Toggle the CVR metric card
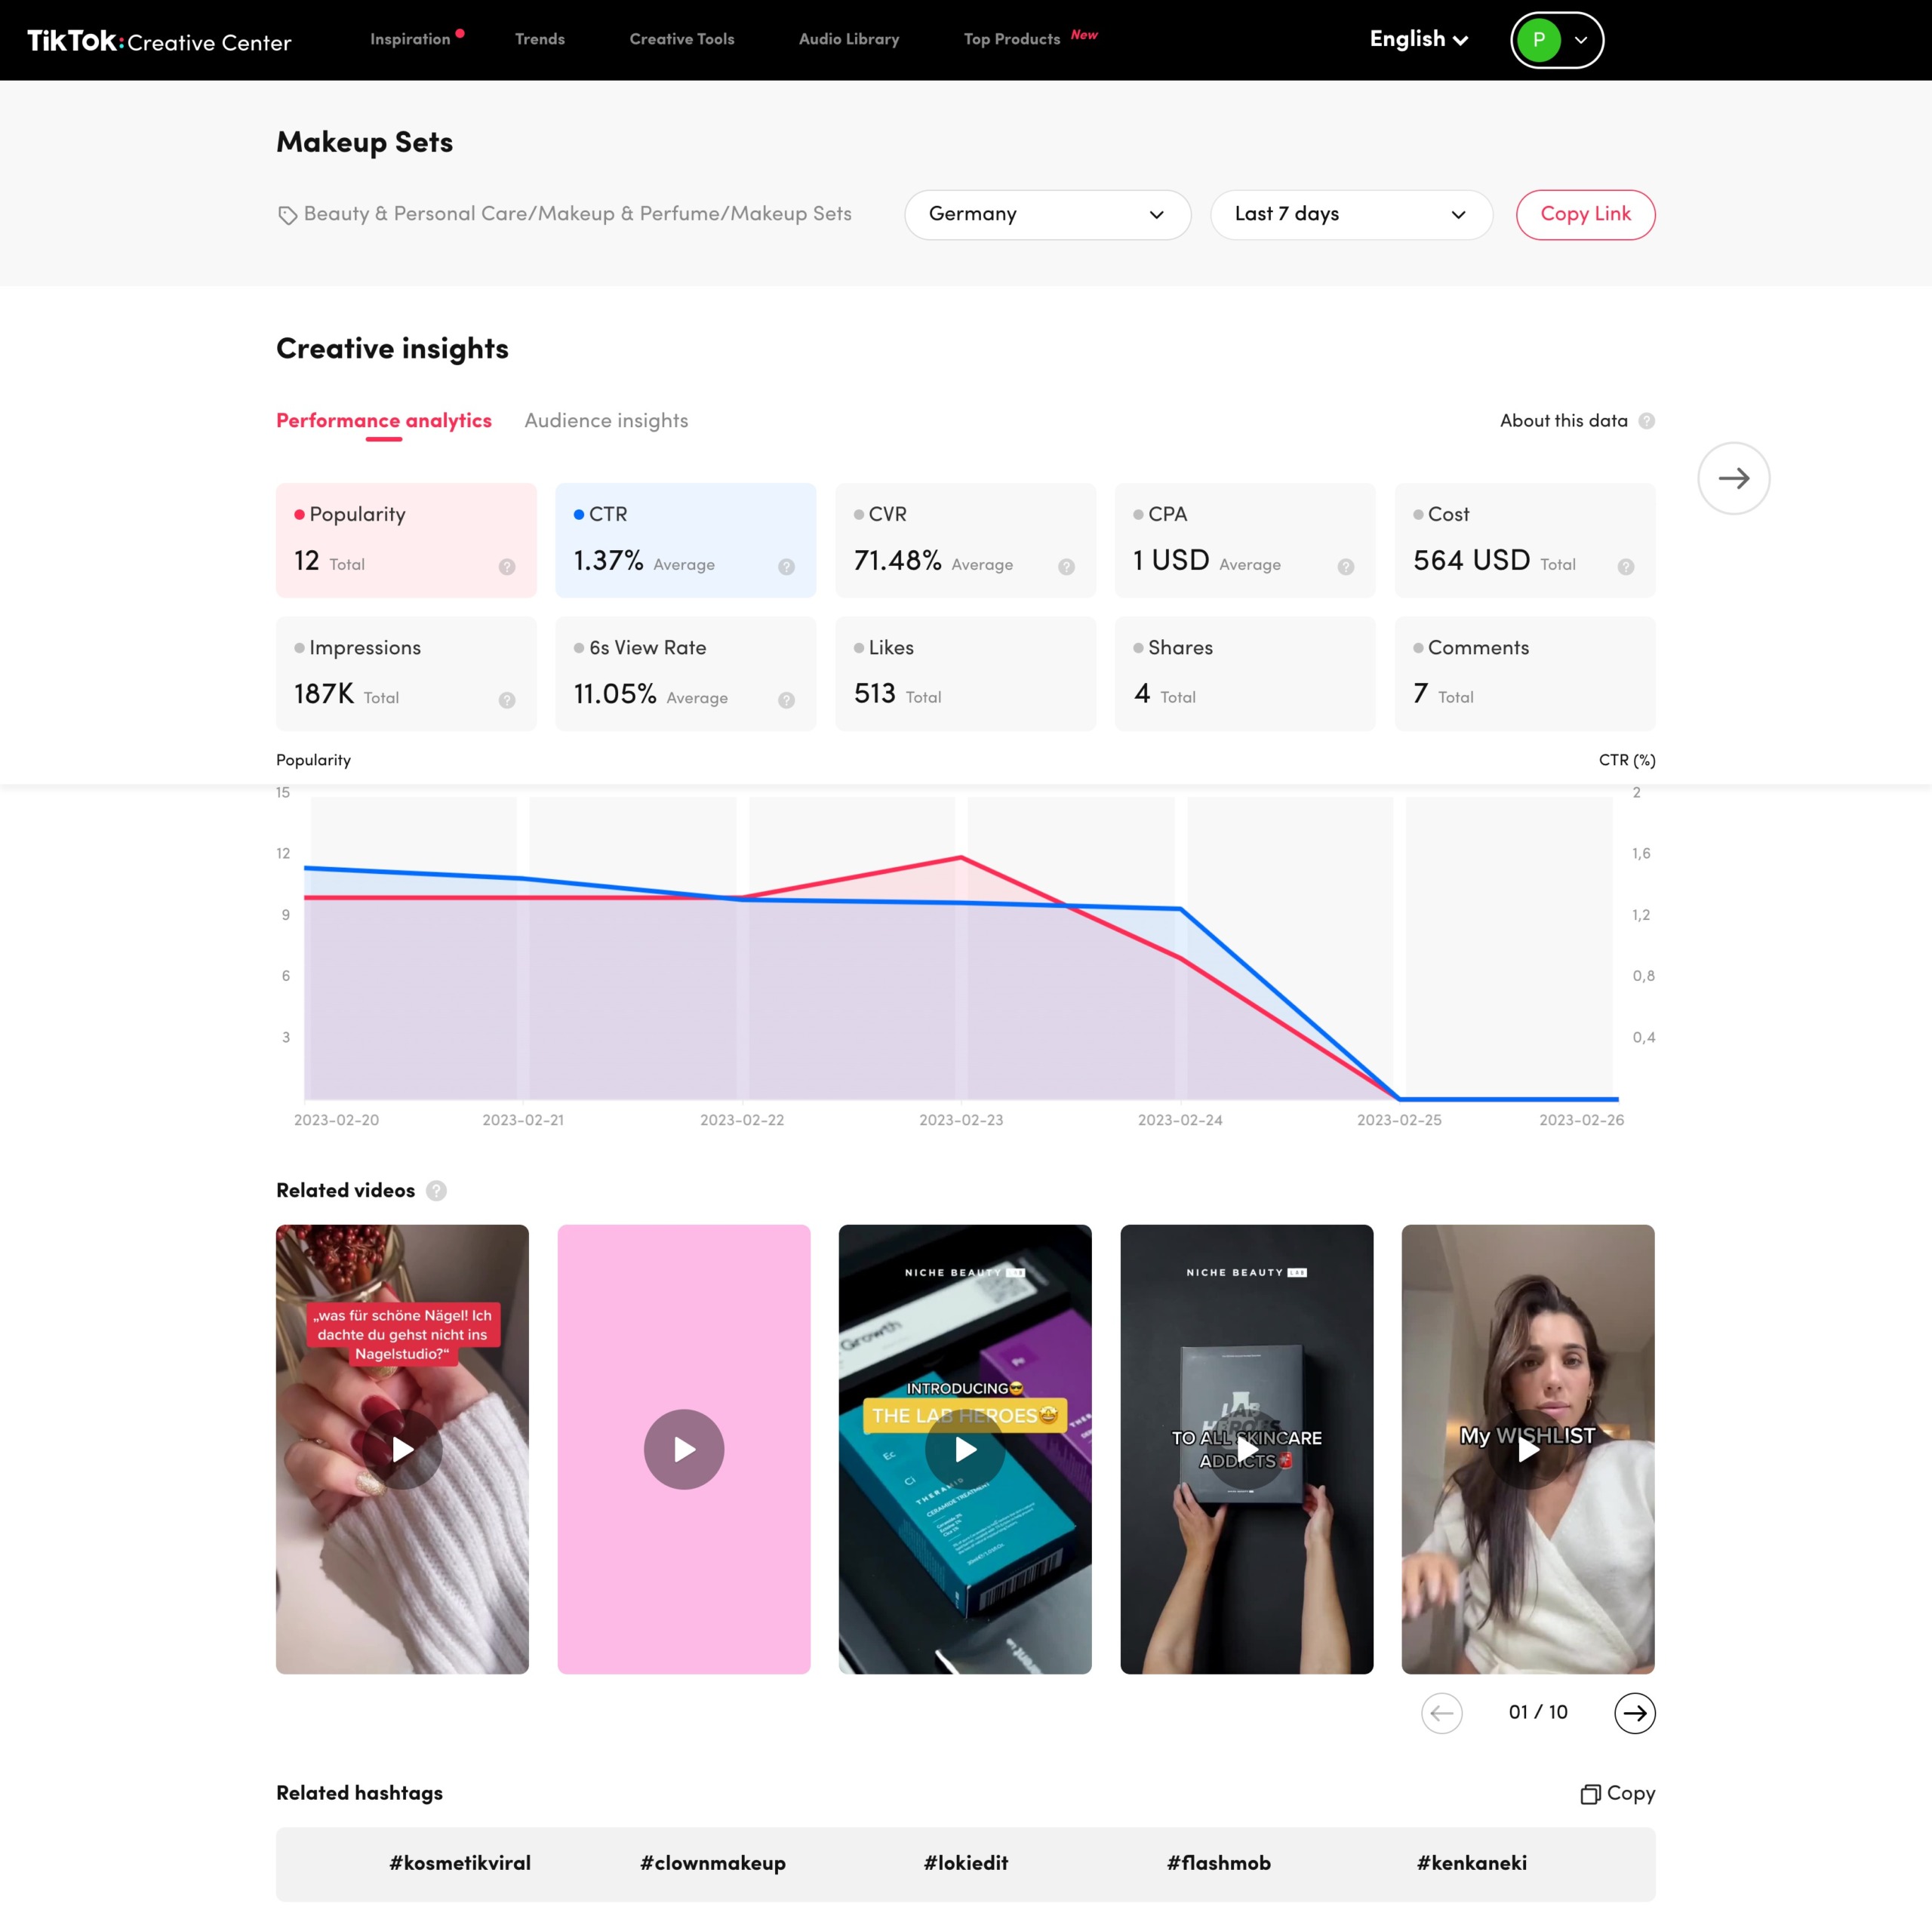The image size is (1932, 1925). tap(965, 540)
